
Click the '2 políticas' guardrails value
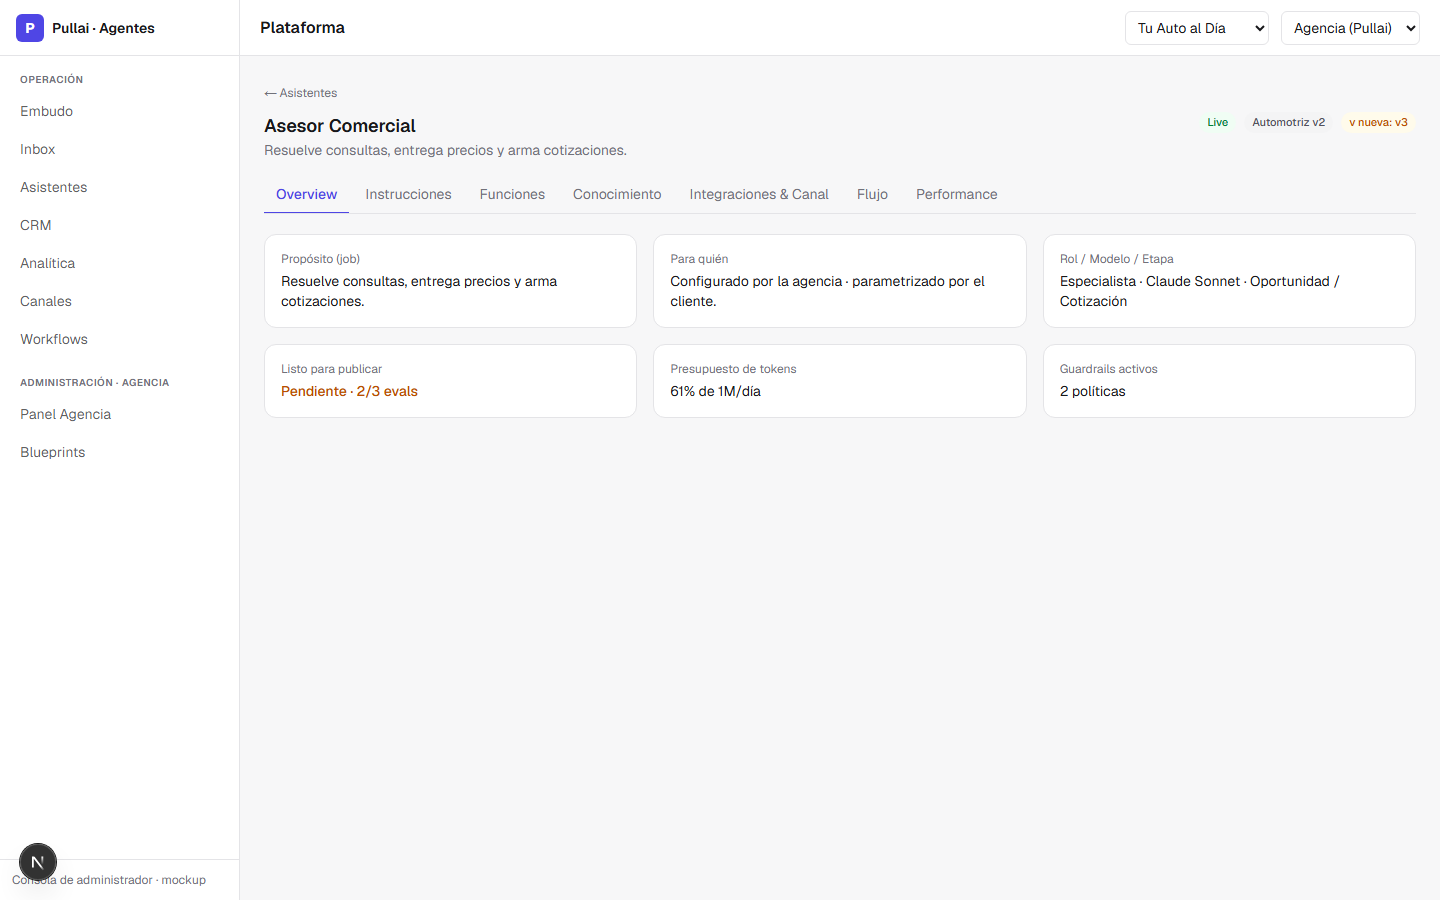click(x=1092, y=391)
